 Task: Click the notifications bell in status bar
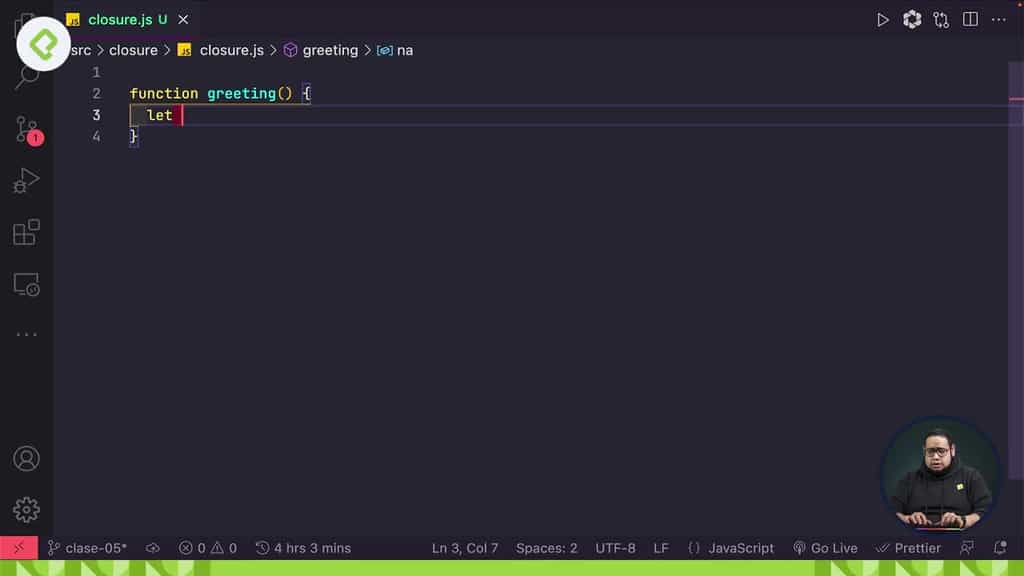(999, 548)
